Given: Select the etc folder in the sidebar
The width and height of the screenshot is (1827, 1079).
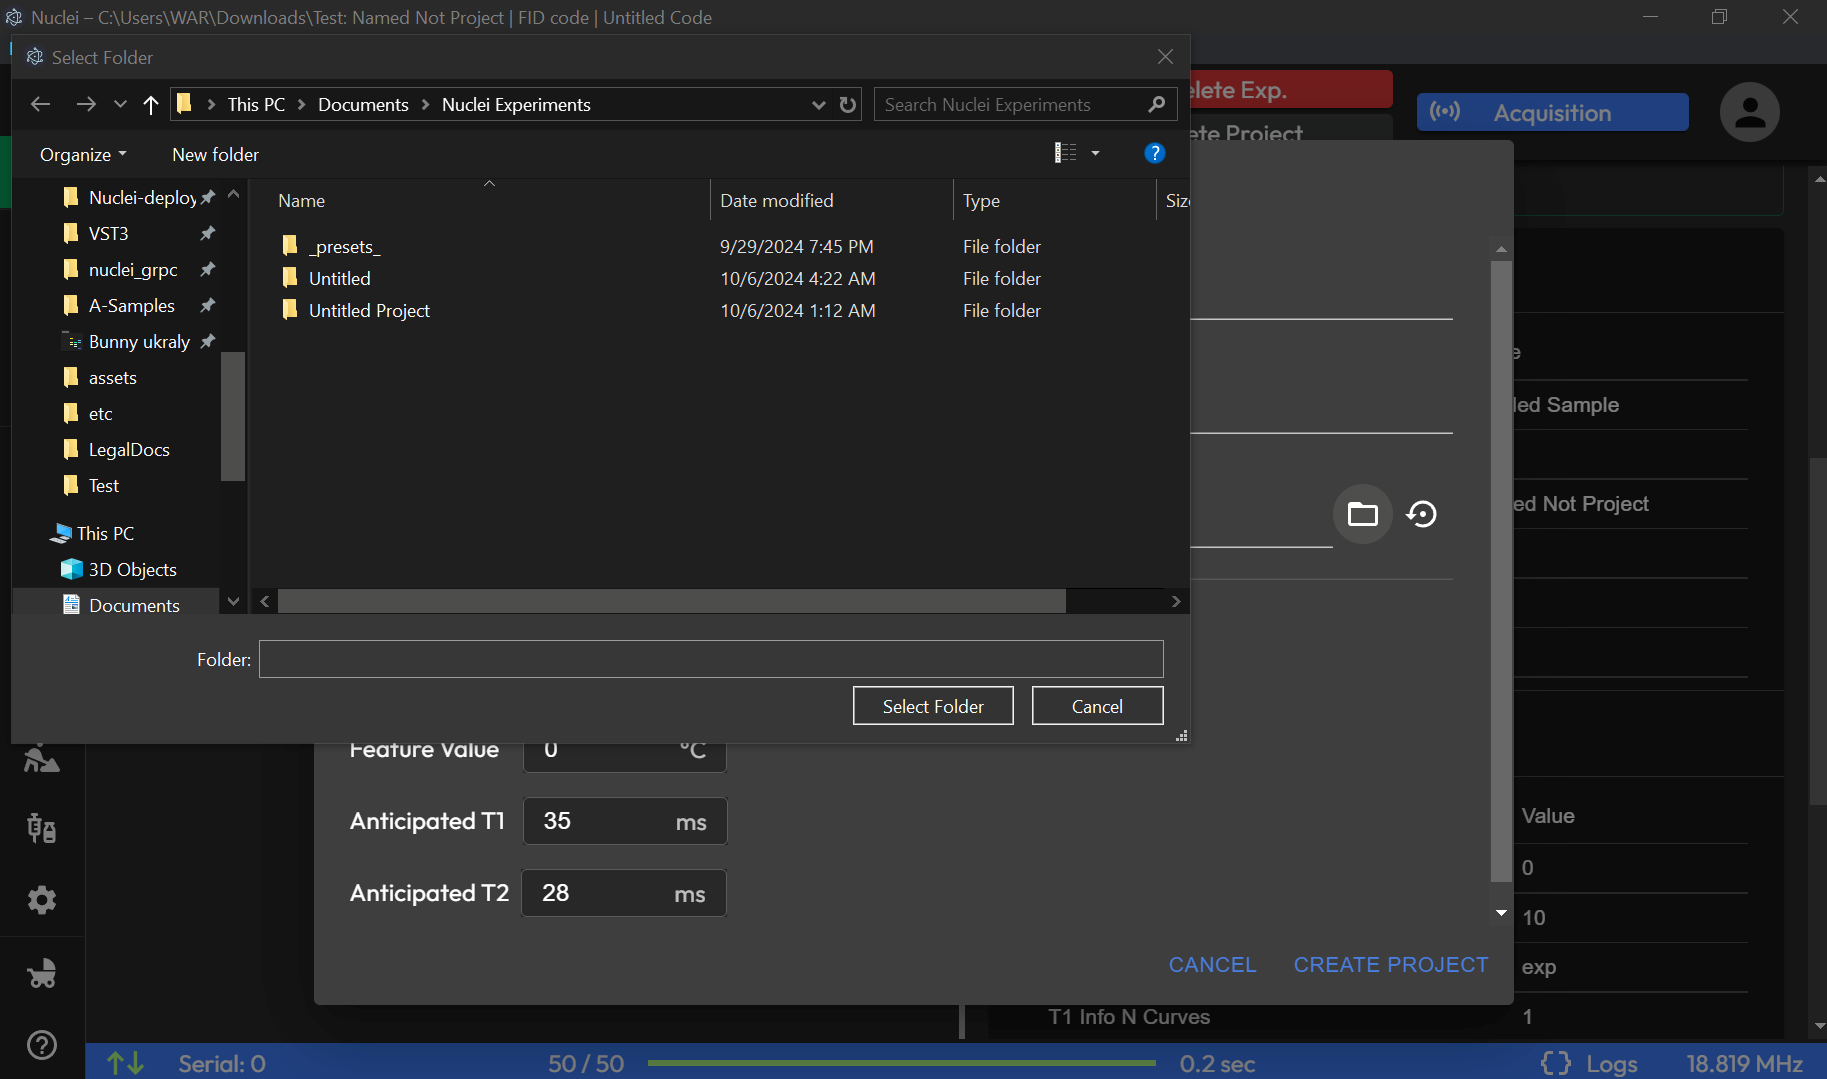Looking at the screenshot, I should click(x=100, y=413).
